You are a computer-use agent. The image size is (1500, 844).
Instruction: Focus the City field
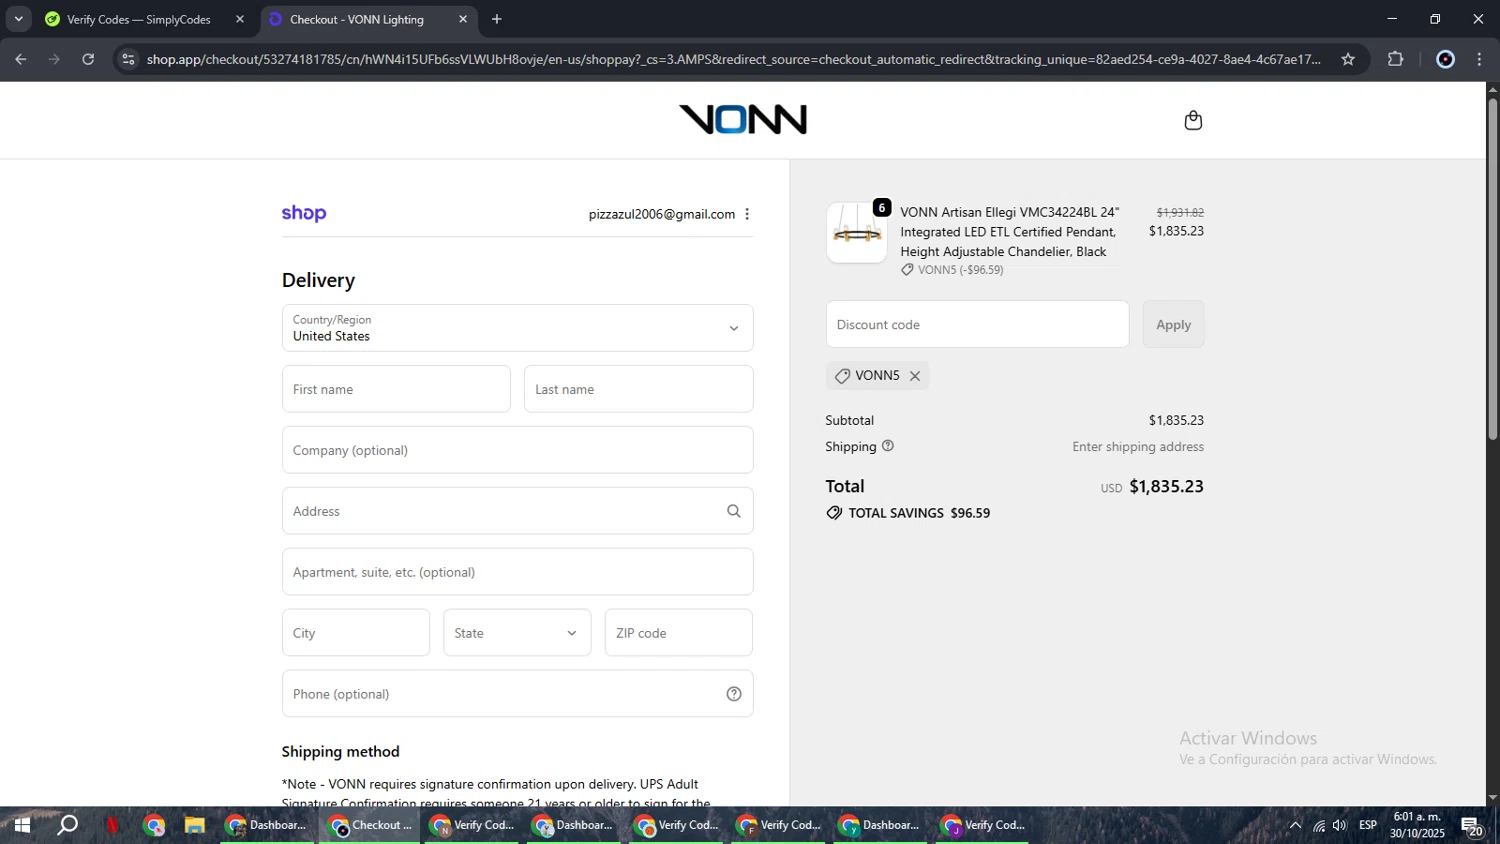[x=356, y=633]
